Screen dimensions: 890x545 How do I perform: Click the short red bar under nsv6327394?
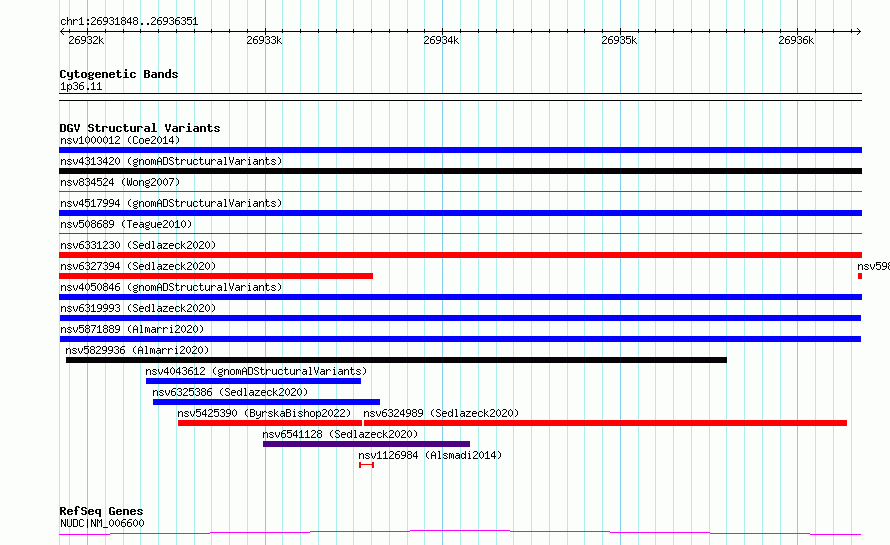pos(216,276)
